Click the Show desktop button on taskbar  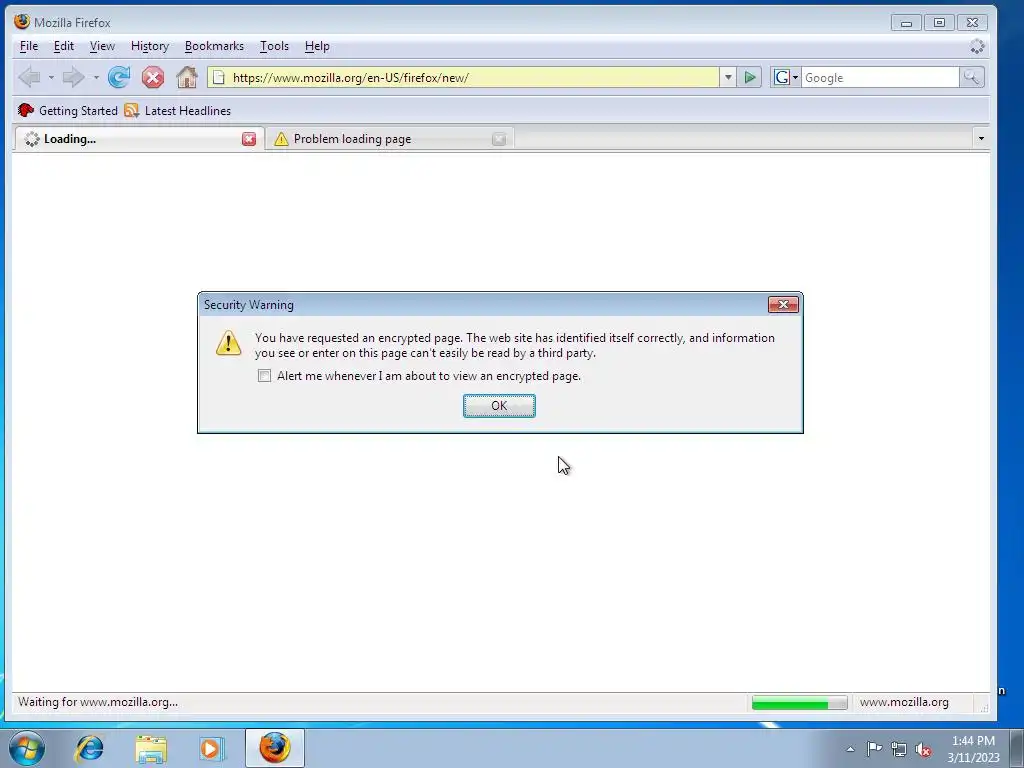(1017, 748)
